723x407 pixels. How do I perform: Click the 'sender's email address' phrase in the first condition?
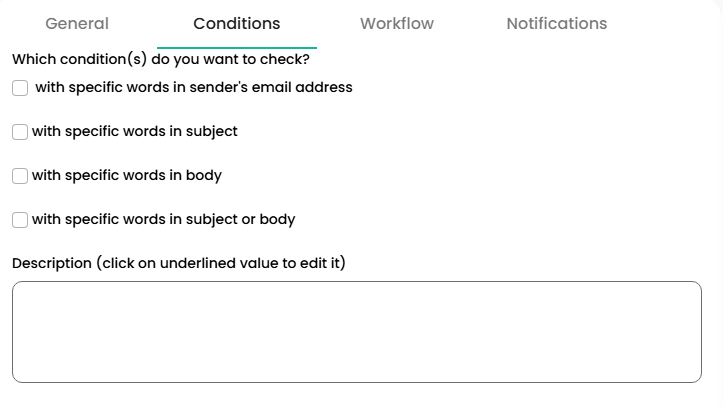click(274, 88)
